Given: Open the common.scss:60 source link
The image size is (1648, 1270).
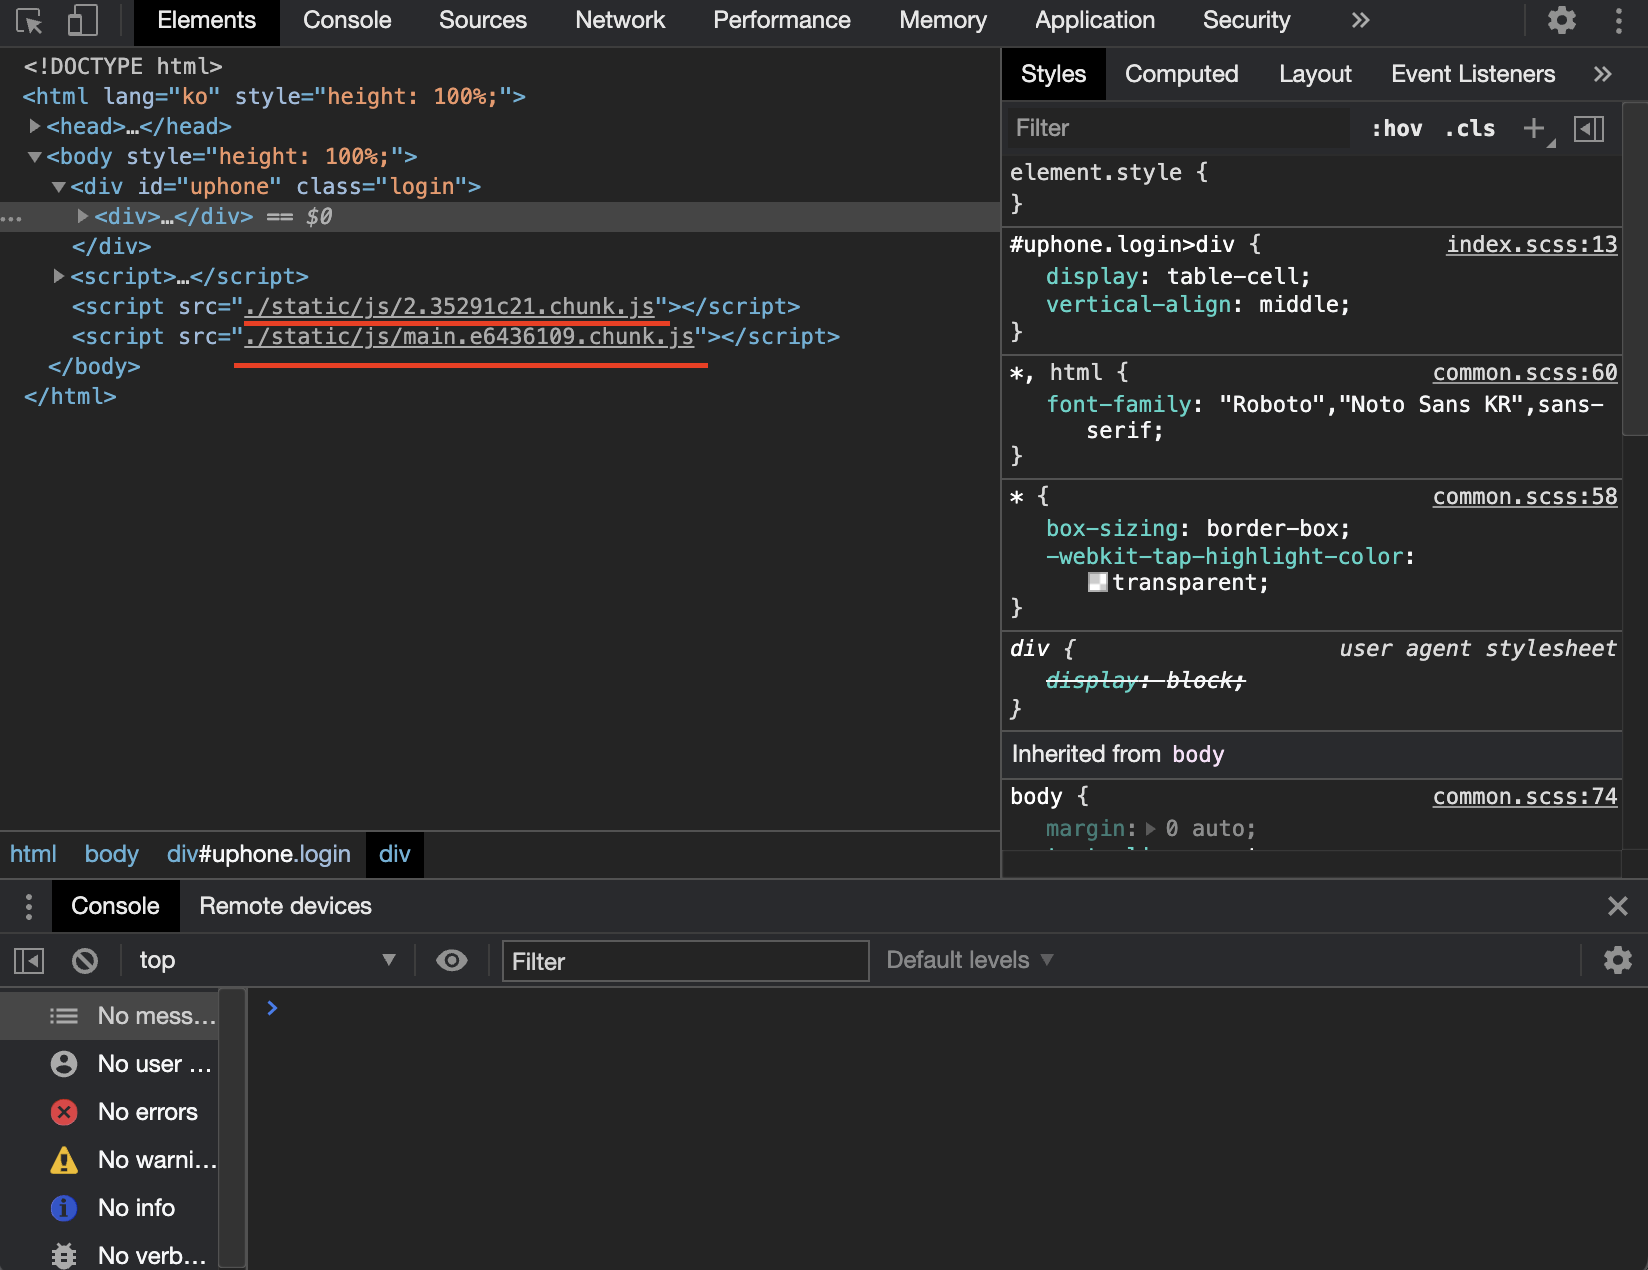Looking at the screenshot, I should 1524,372.
